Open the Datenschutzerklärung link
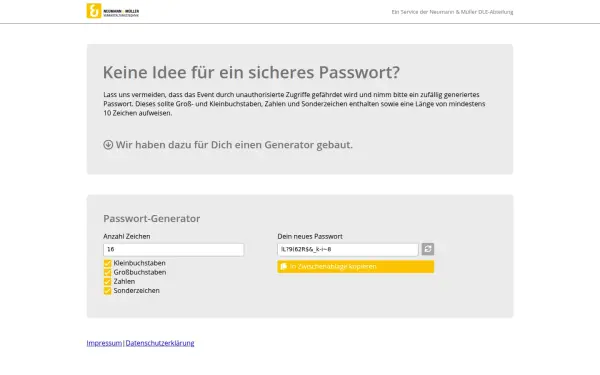 point(160,343)
